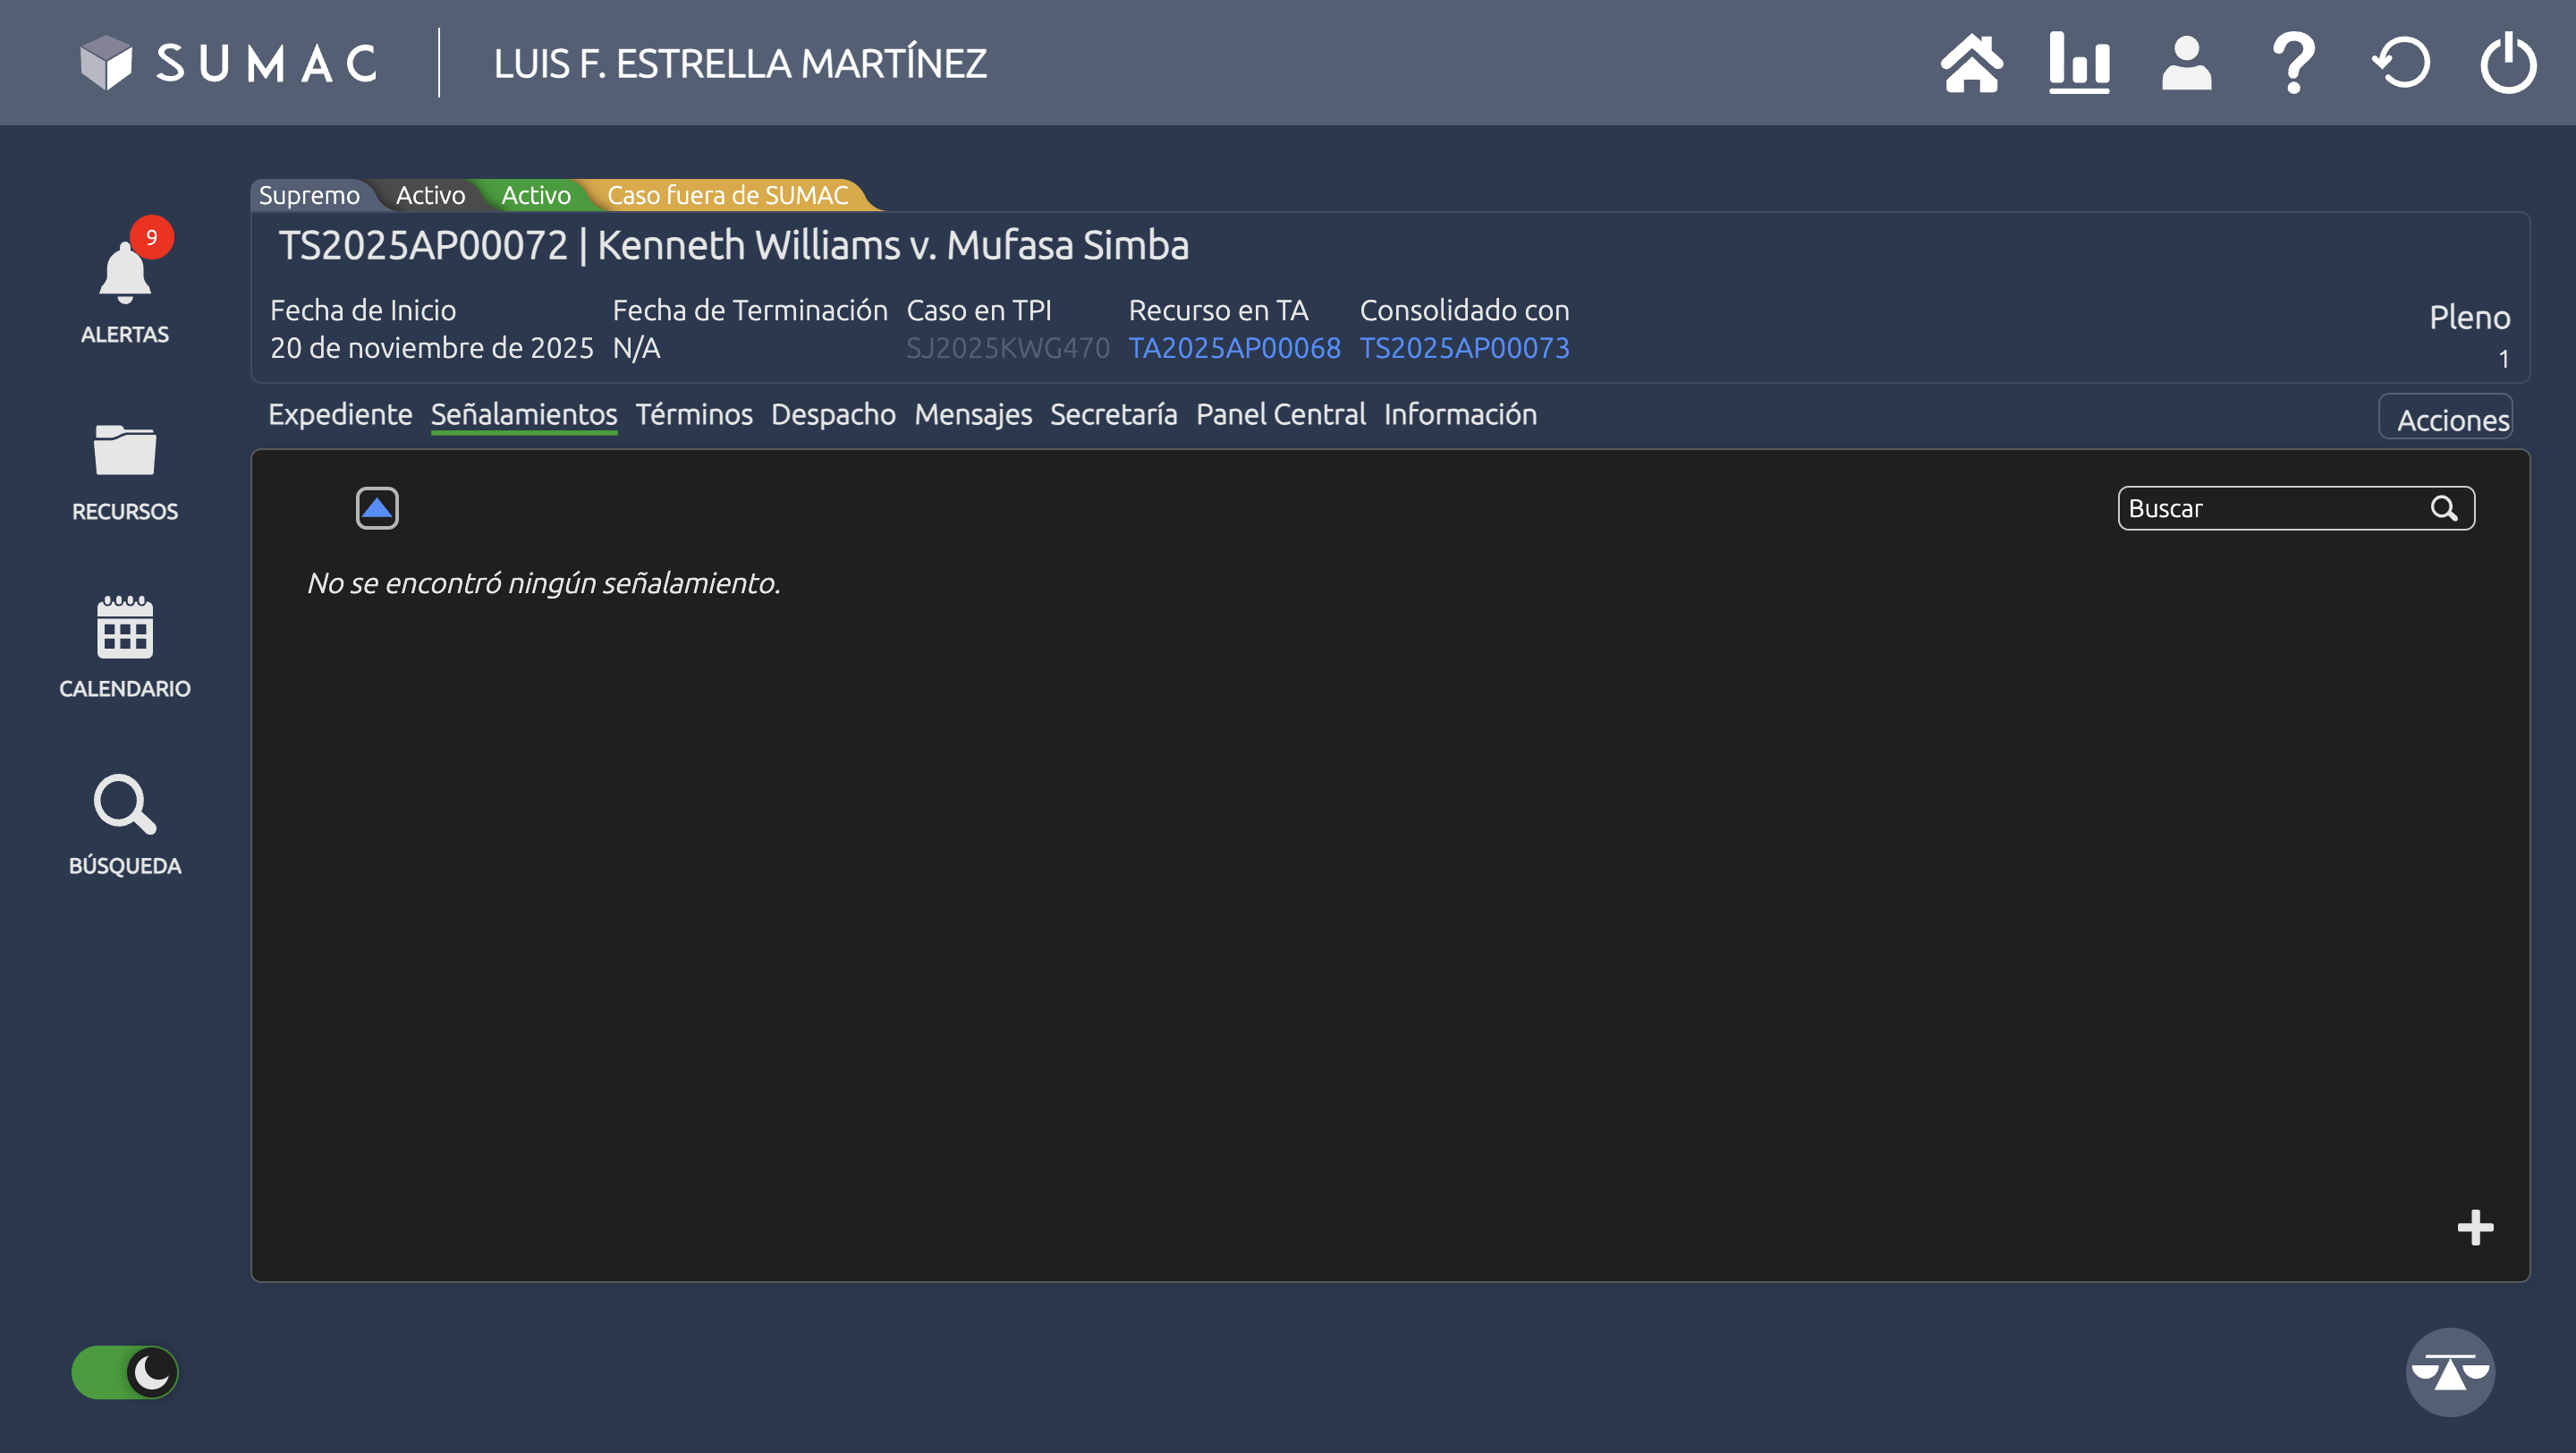Open the user profile icon
2576x1453 pixels.
pos(2186,64)
